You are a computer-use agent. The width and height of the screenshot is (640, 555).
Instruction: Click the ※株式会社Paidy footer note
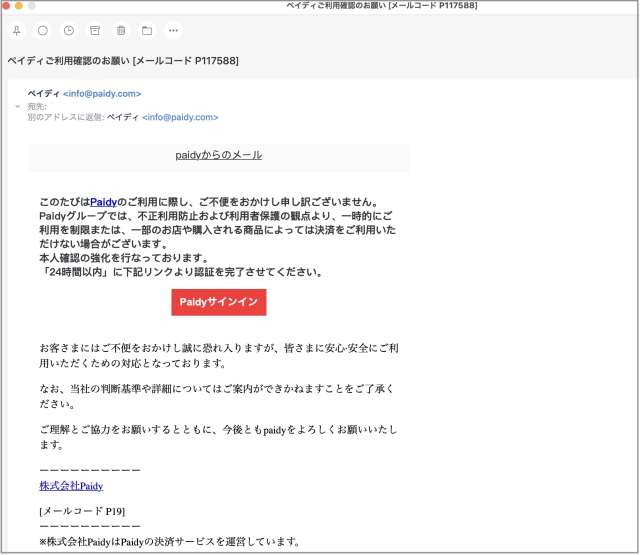click(170, 542)
